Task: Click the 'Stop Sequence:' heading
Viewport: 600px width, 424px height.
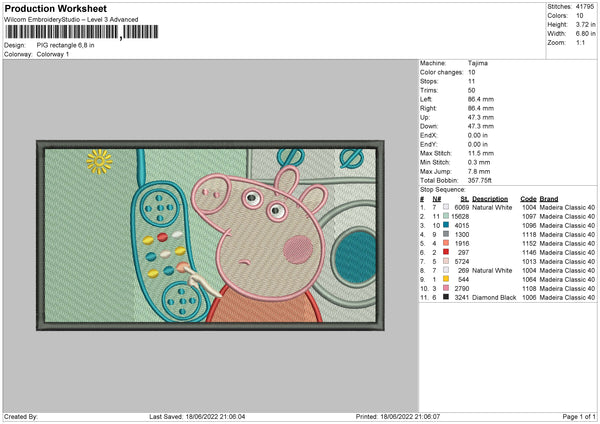Action: (x=442, y=189)
